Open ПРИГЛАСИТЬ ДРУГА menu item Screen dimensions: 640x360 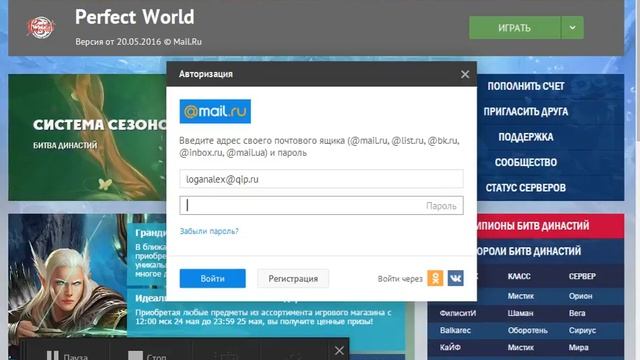pyautogui.click(x=526, y=111)
